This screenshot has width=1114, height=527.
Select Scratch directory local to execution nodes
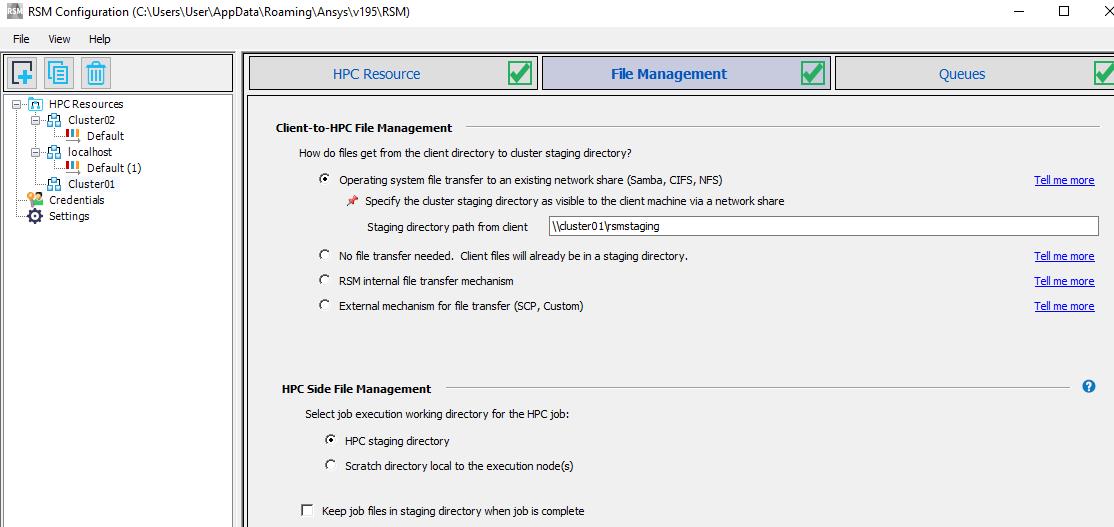(x=330, y=464)
